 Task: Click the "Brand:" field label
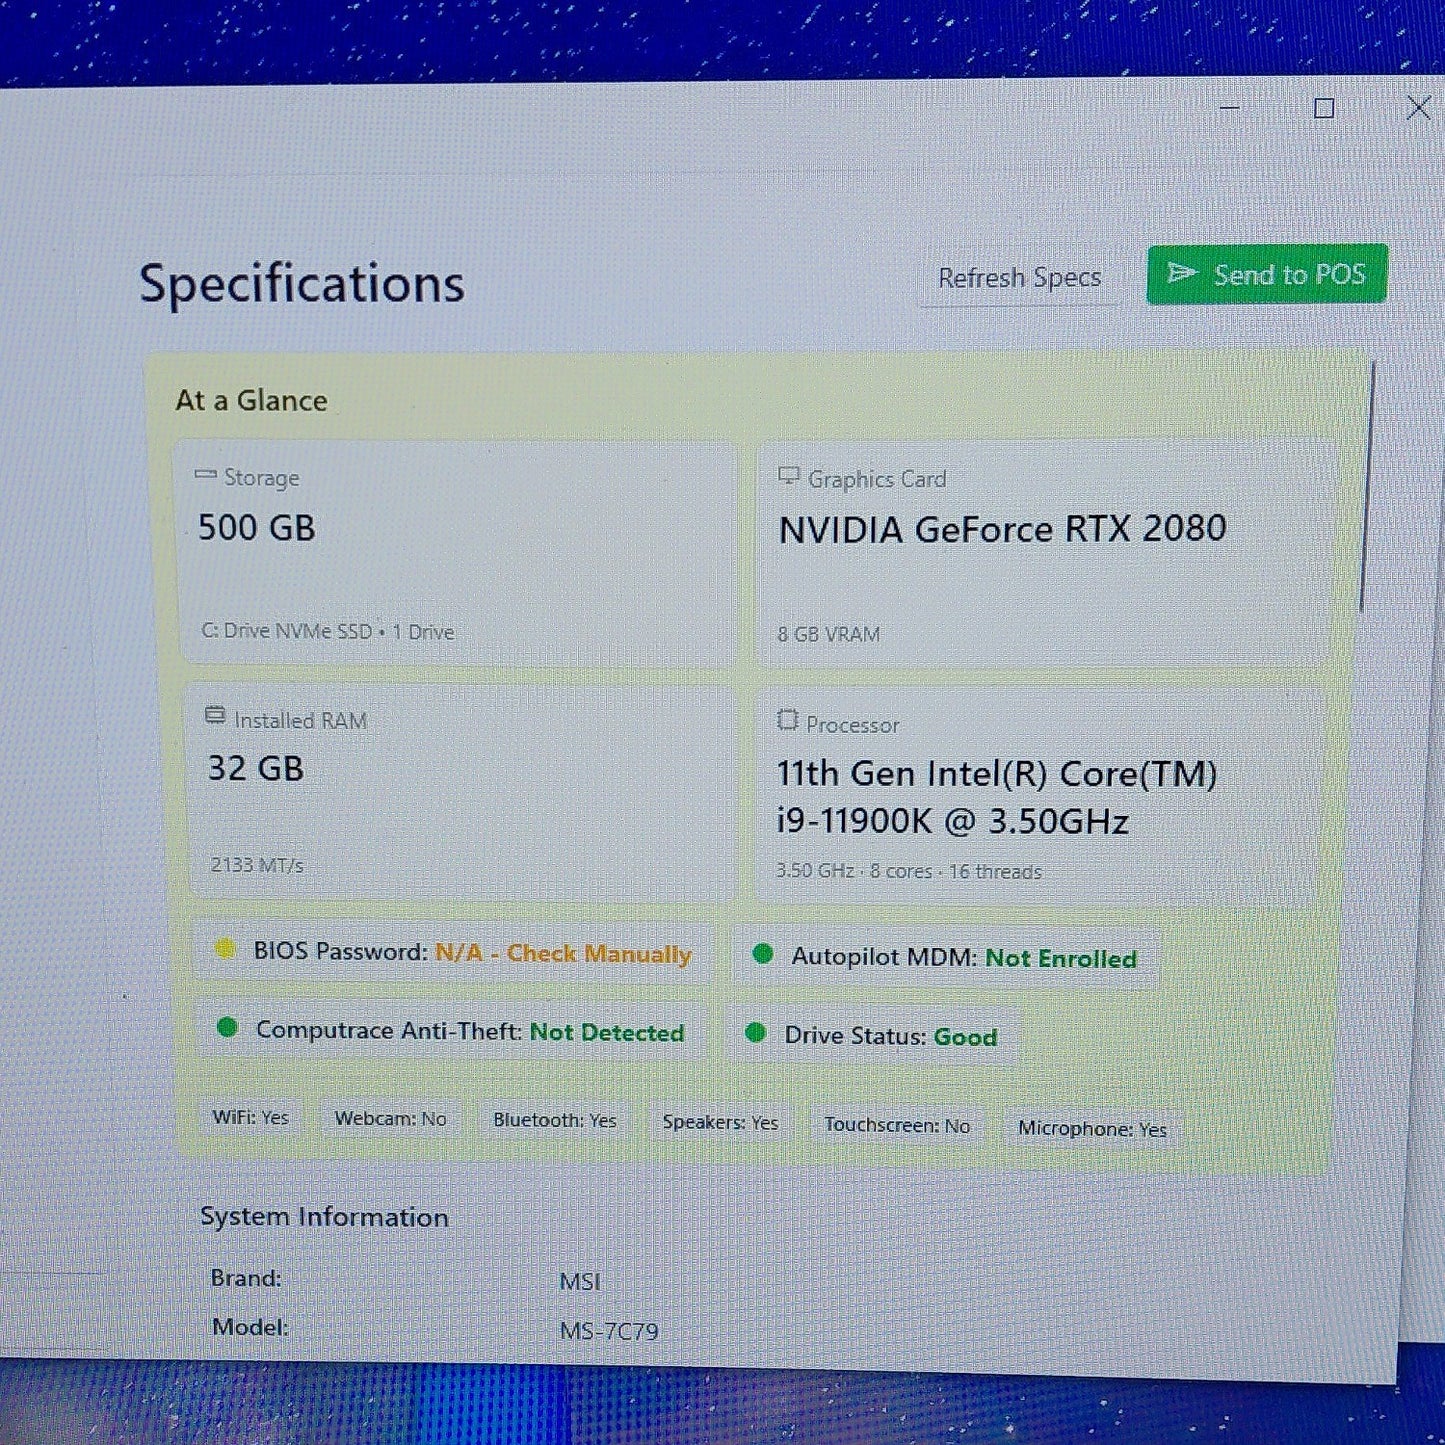pyautogui.click(x=246, y=1278)
